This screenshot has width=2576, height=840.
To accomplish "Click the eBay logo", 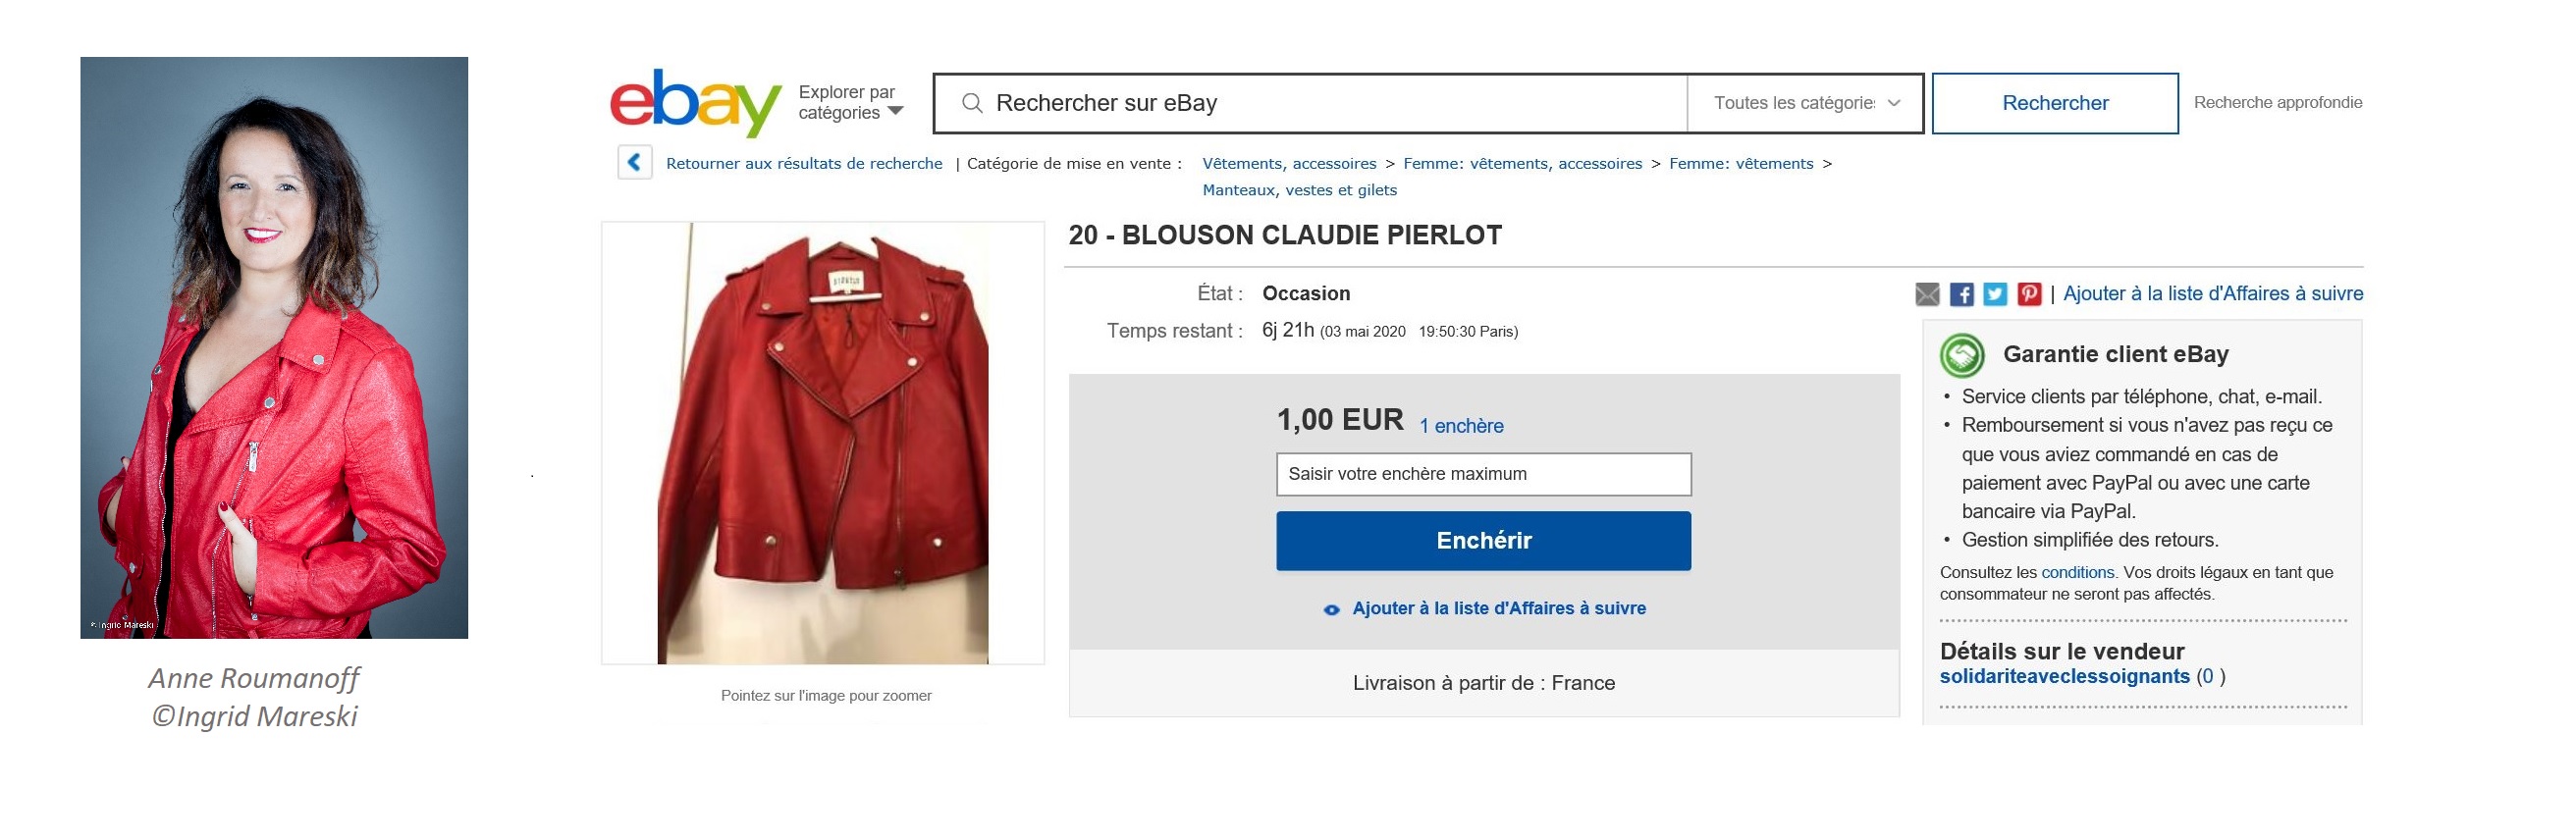I will tap(695, 103).
